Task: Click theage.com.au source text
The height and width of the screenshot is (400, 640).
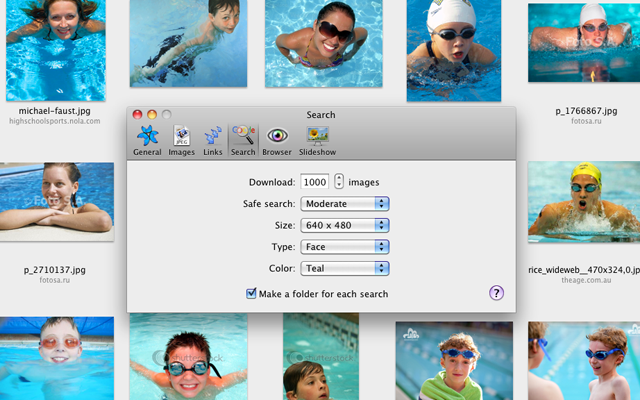Action: [586, 280]
